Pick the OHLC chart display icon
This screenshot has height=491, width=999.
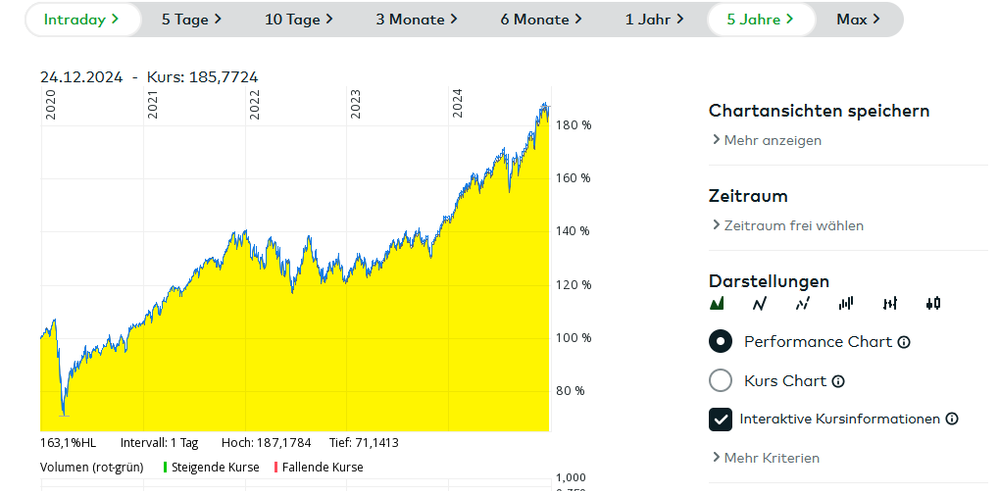point(889,303)
